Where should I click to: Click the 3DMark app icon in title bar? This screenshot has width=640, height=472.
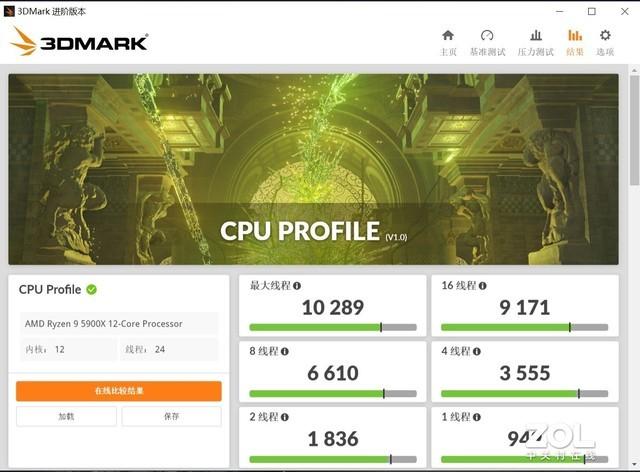9,11
